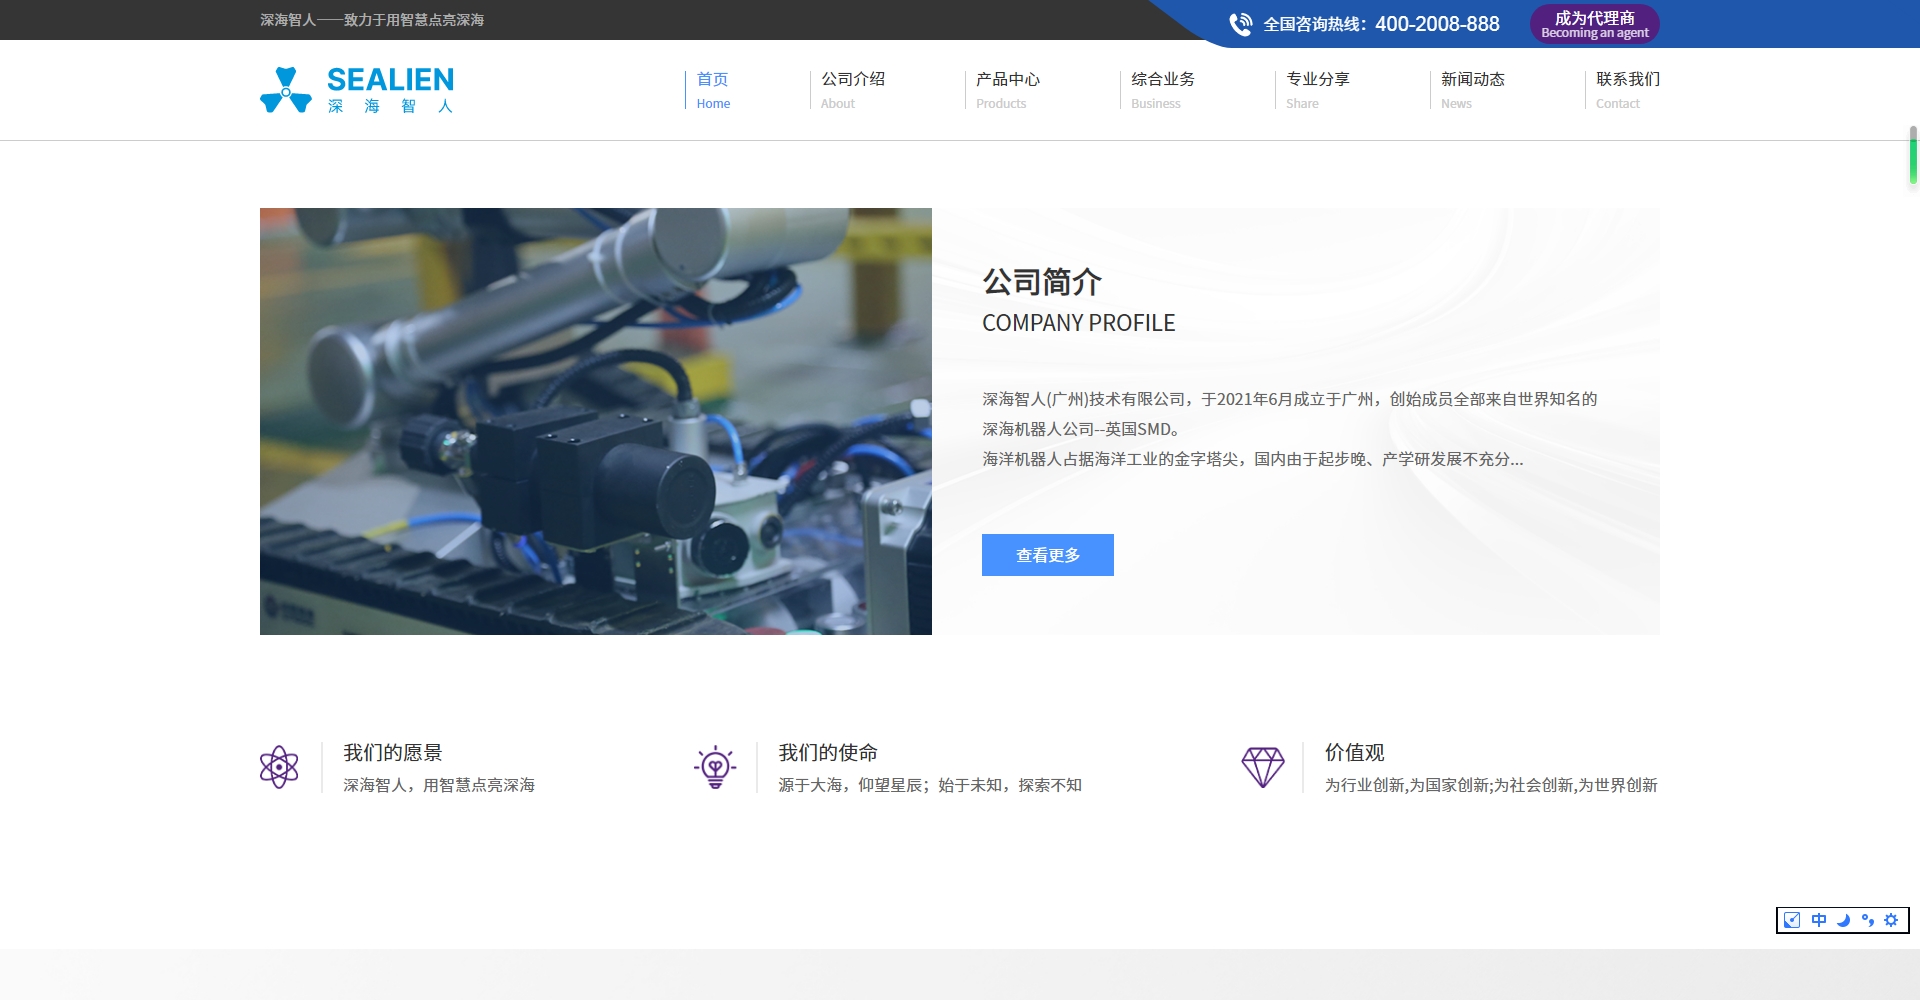Toggle the punctuation mode icon

tap(1867, 920)
